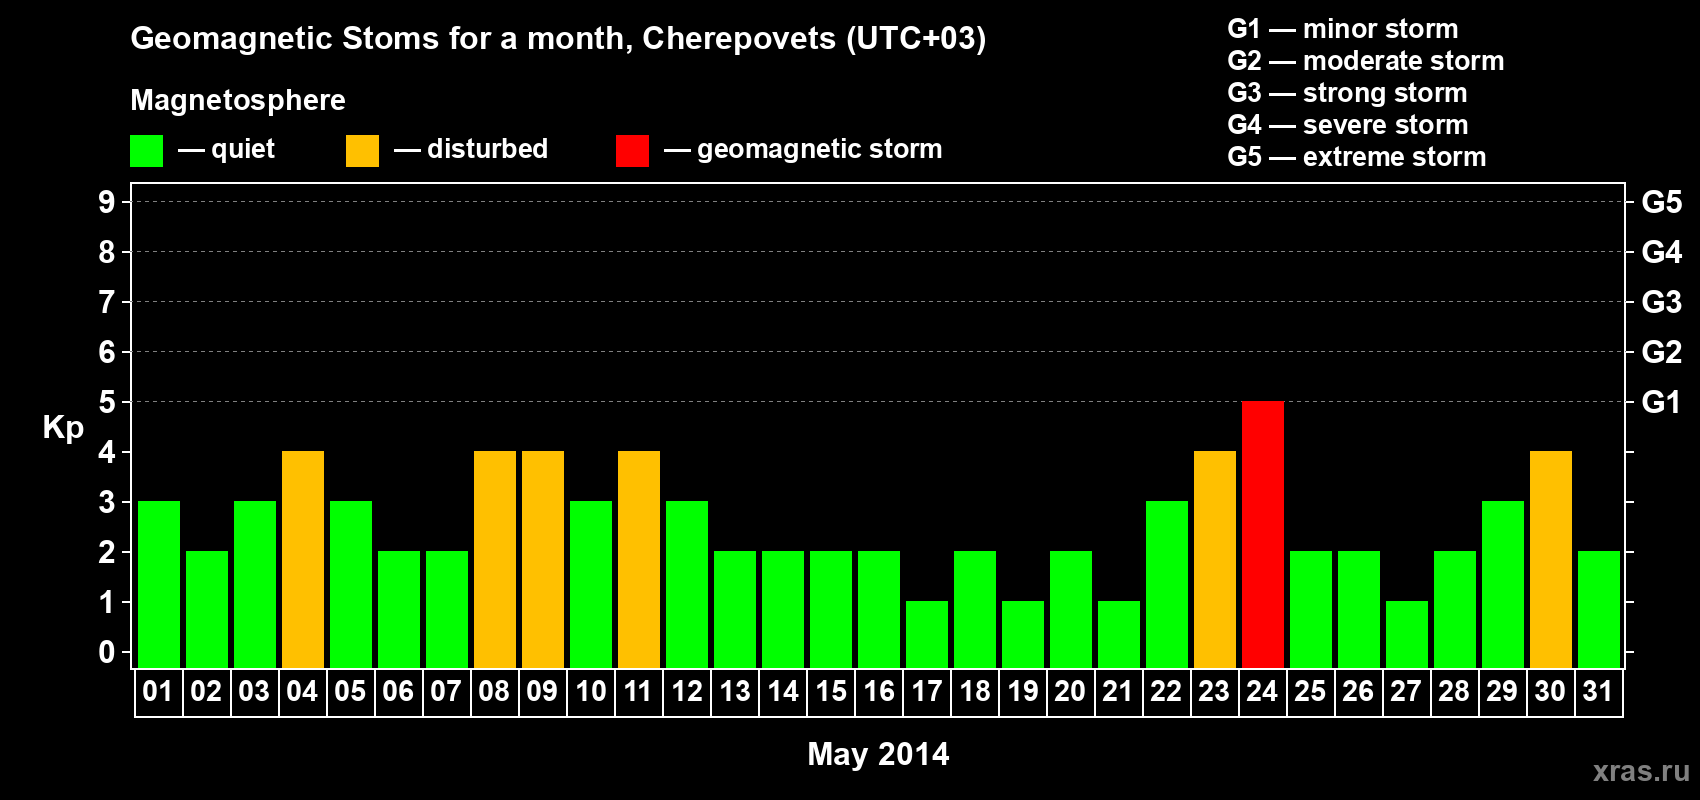Select the orange bar for day 08
The width and height of the screenshot is (1700, 800).
(495, 560)
